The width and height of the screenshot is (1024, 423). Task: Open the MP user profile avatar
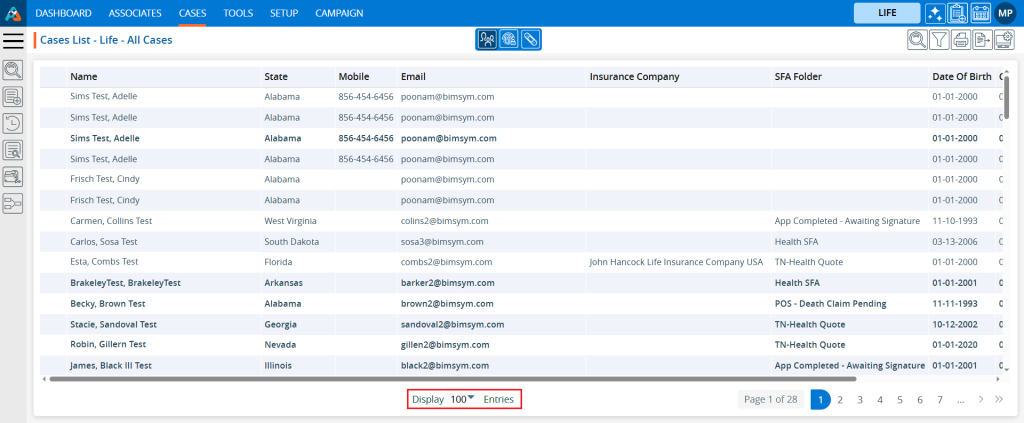[1005, 13]
